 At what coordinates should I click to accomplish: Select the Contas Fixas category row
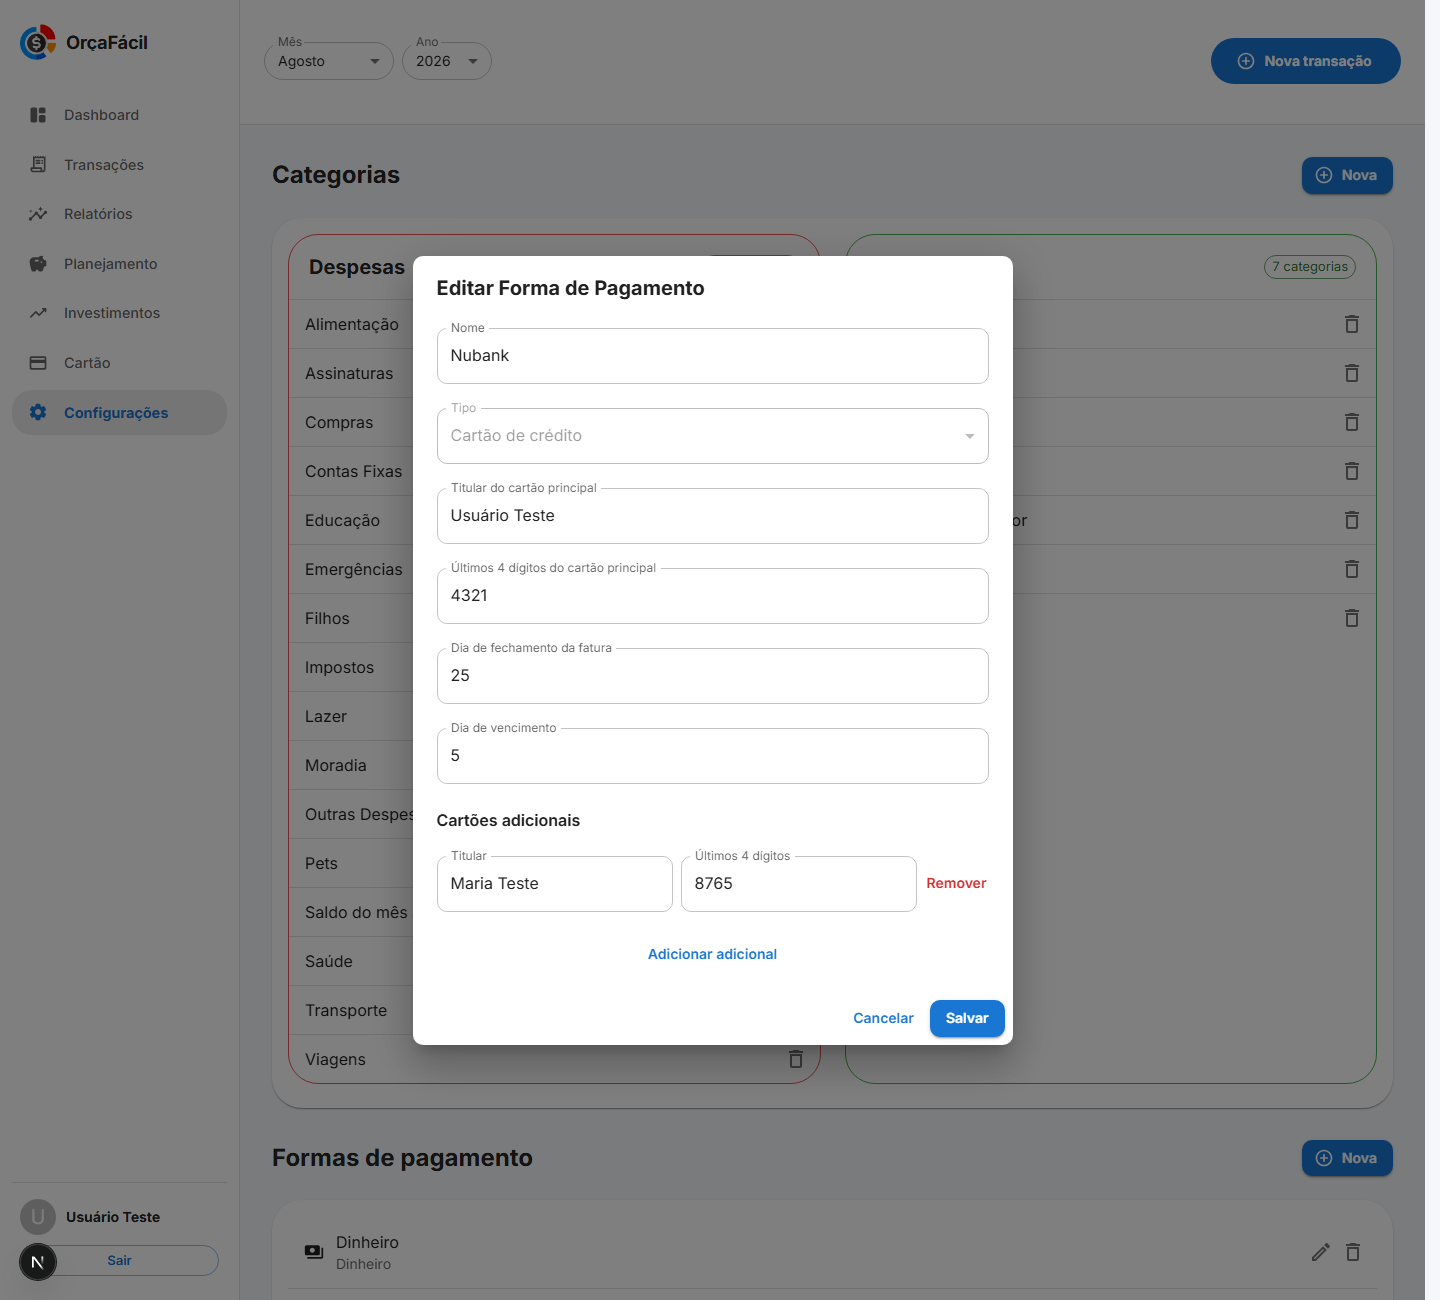(x=351, y=471)
